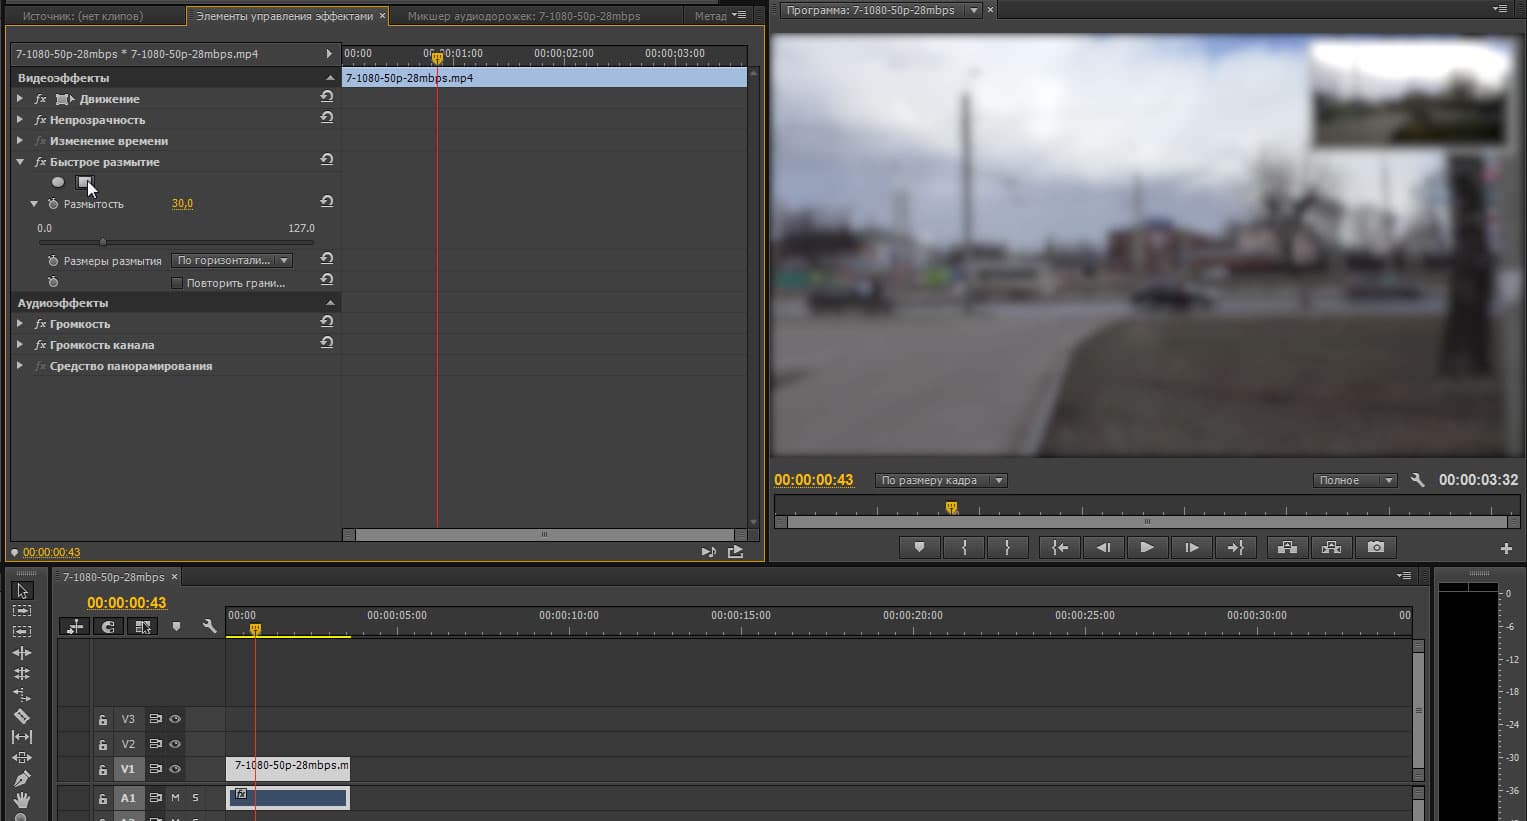Click the Размытость slider handle
Screen dimensions: 1527x821
[x=103, y=242]
